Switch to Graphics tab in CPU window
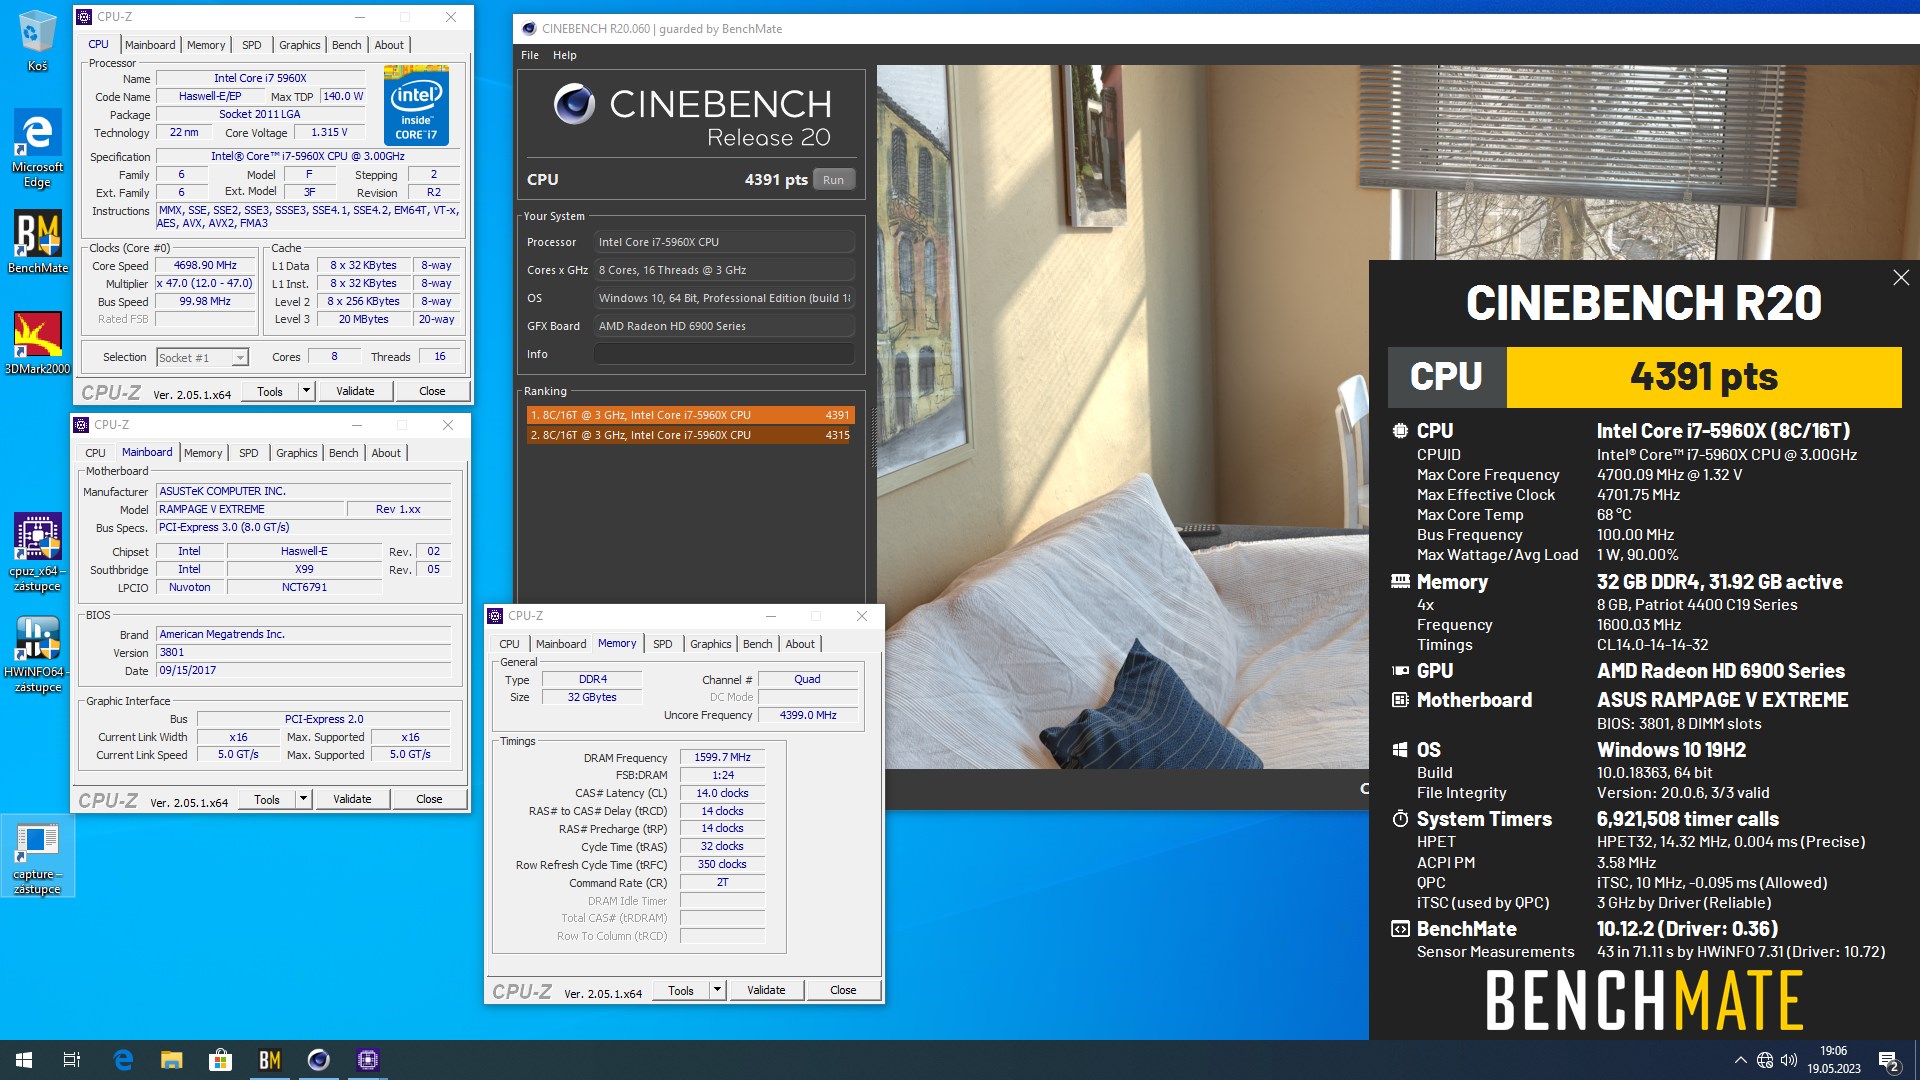 tap(300, 45)
